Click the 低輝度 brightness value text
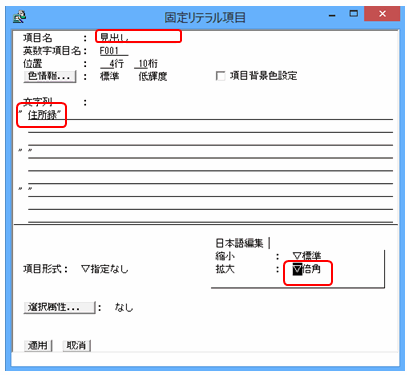407x375 pixels. point(153,76)
